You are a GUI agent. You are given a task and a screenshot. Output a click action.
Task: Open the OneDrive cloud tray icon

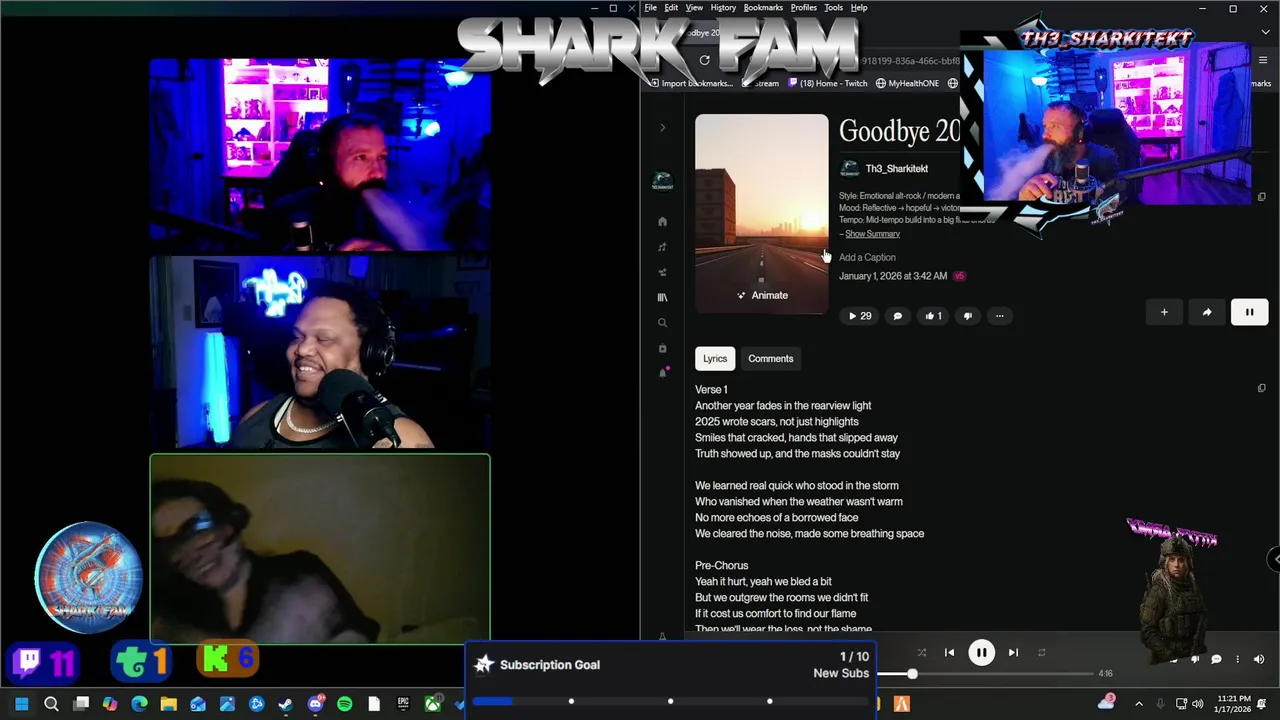coord(1107,704)
